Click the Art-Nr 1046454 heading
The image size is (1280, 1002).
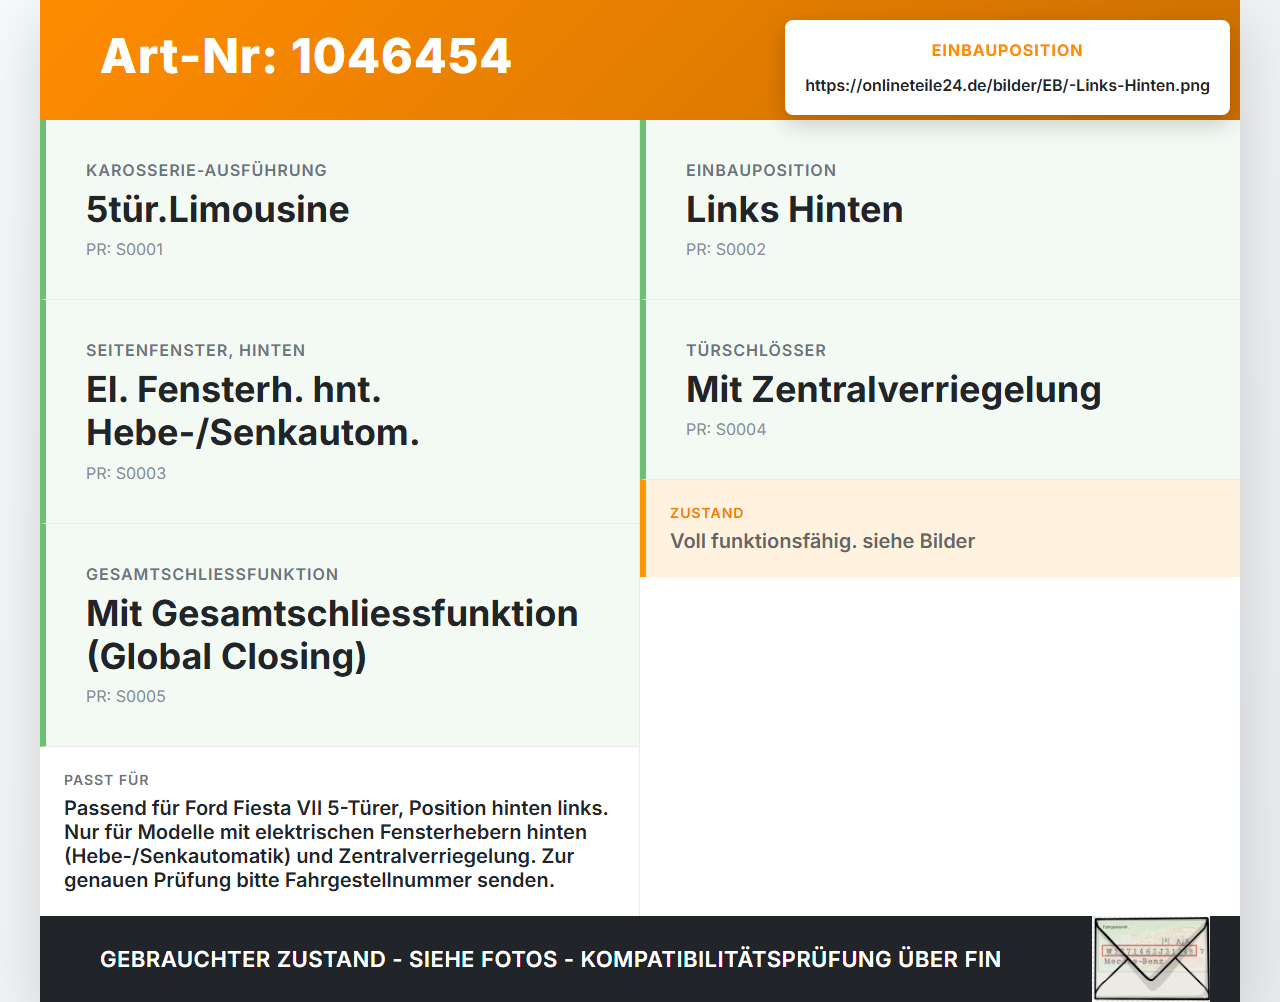[306, 56]
